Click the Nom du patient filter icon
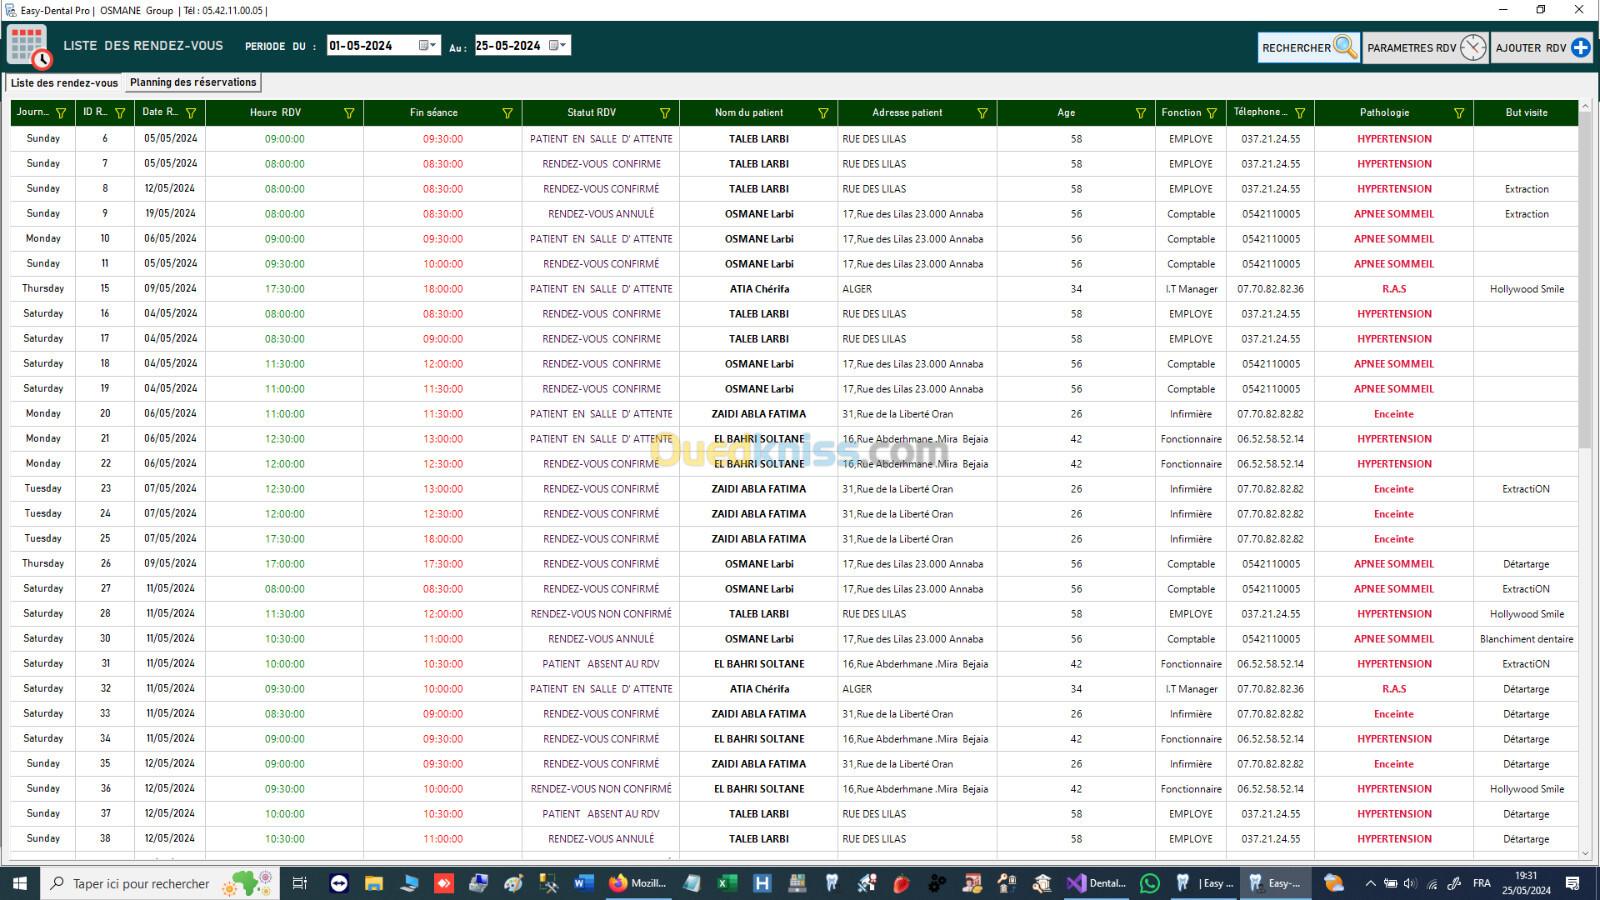Image resolution: width=1600 pixels, height=900 pixels. 823,113
